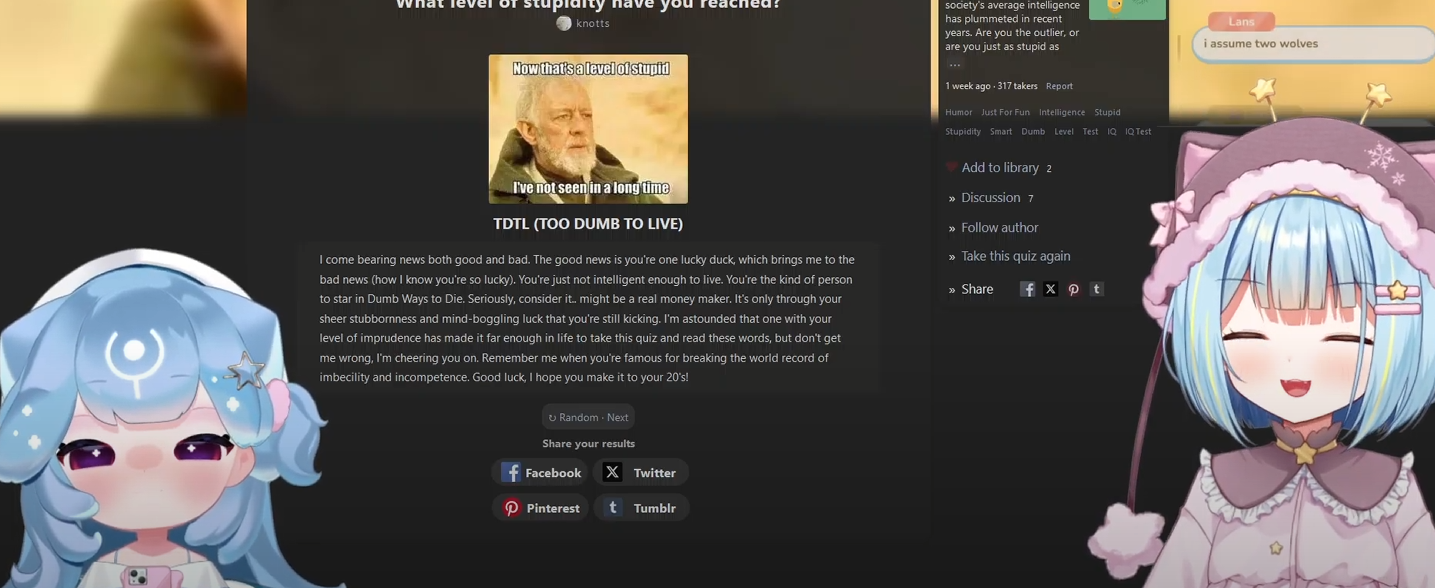Click the Lans username chat label
Screen dimensions: 1435x588
[1241, 21]
